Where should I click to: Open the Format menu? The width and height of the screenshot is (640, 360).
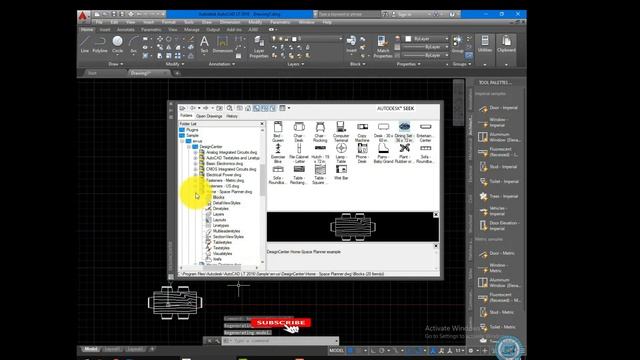coord(169,22)
